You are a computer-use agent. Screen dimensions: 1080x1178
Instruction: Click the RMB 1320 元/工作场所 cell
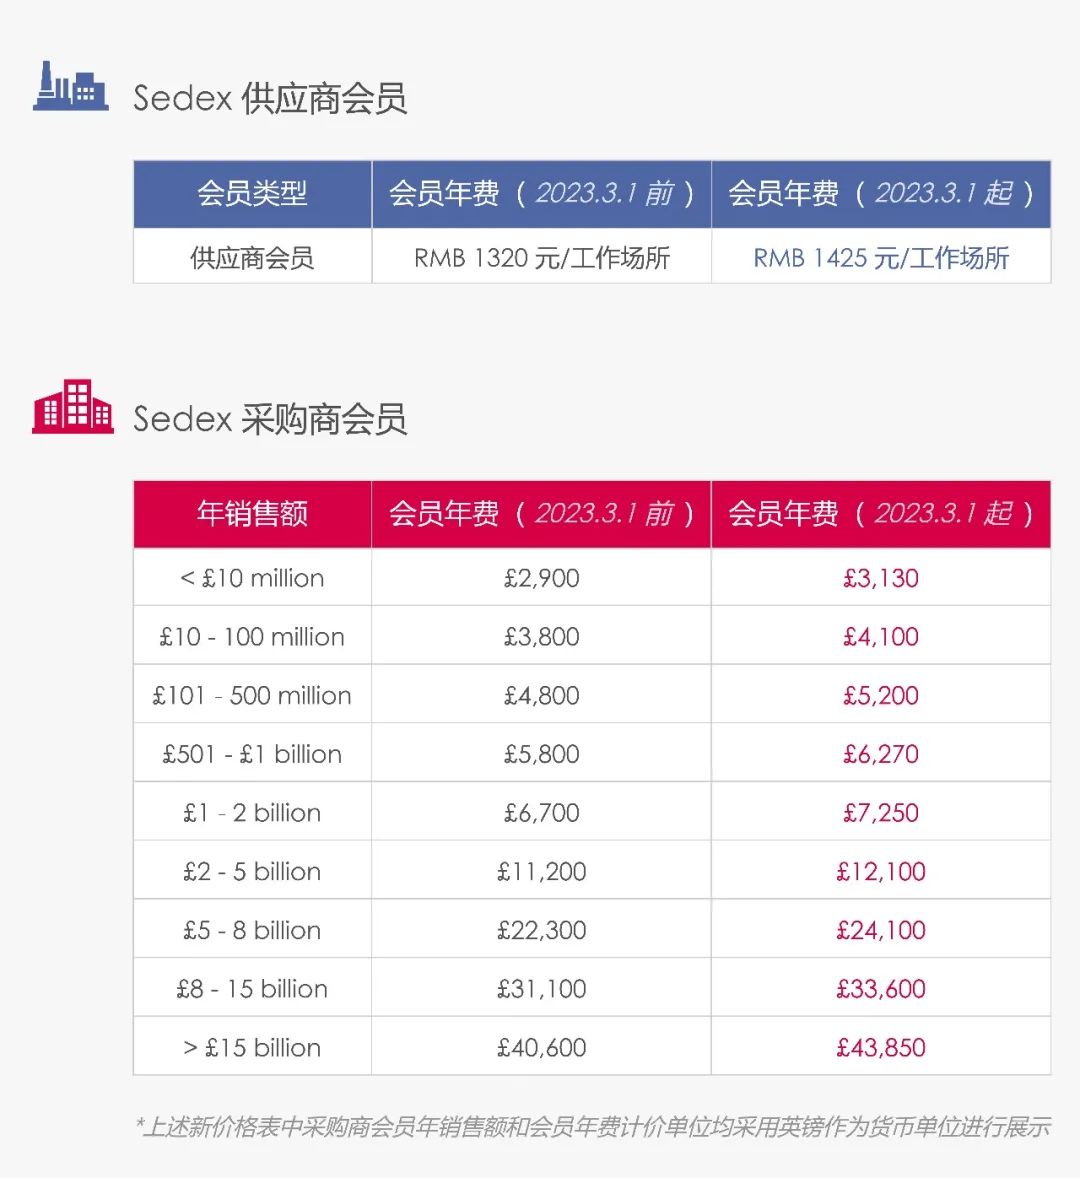(x=541, y=258)
